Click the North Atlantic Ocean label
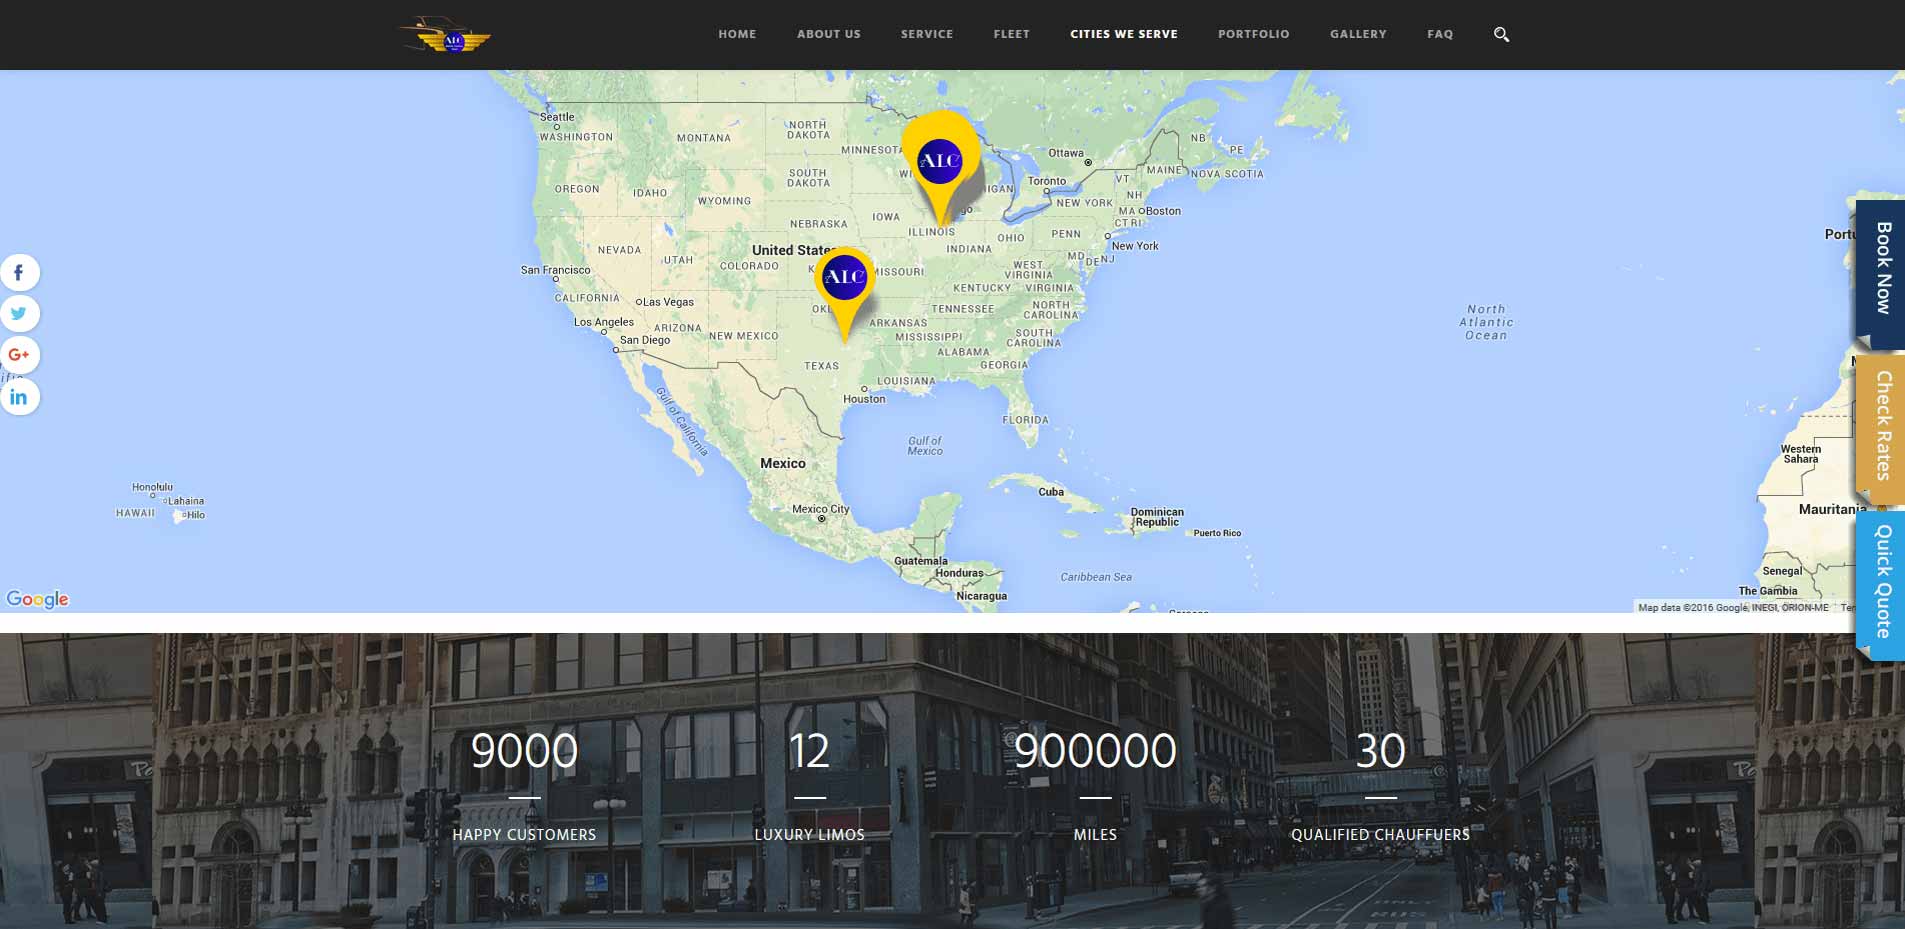1905x929 pixels. pos(1486,322)
